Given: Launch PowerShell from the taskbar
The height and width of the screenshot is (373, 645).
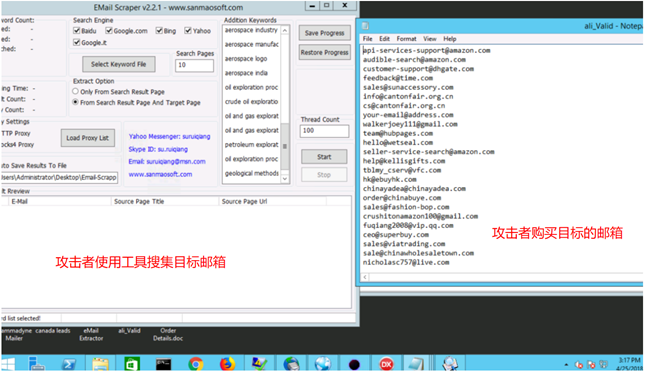Looking at the screenshot, I should pyautogui.click(x=69, y=364).
